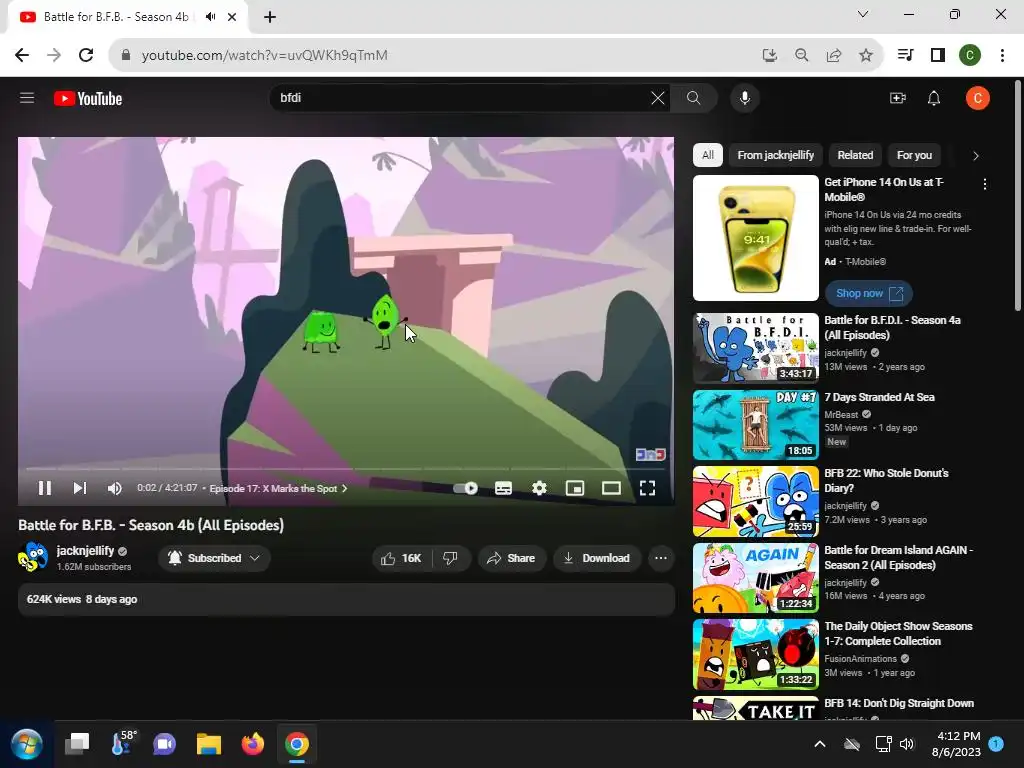The height and width of the screenshot is (768, 1024).
Task: Select the All filter chip
Action: (708, 155)
